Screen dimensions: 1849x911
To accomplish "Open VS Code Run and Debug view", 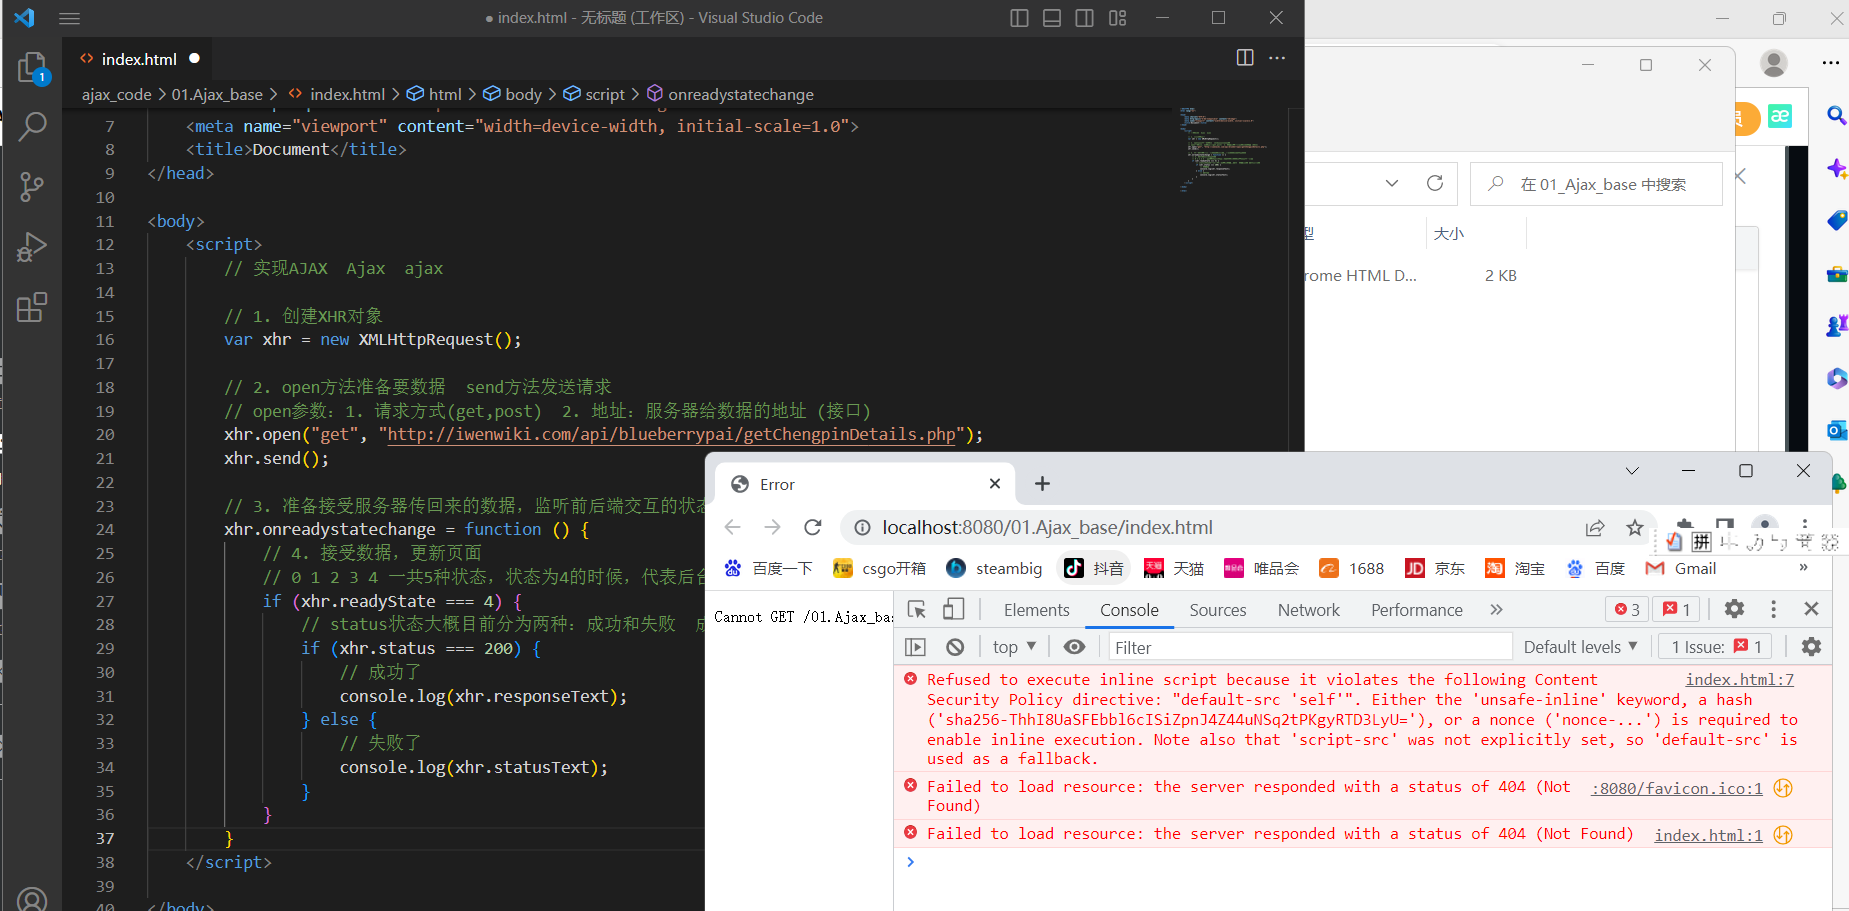I will [x=32, y=246].
